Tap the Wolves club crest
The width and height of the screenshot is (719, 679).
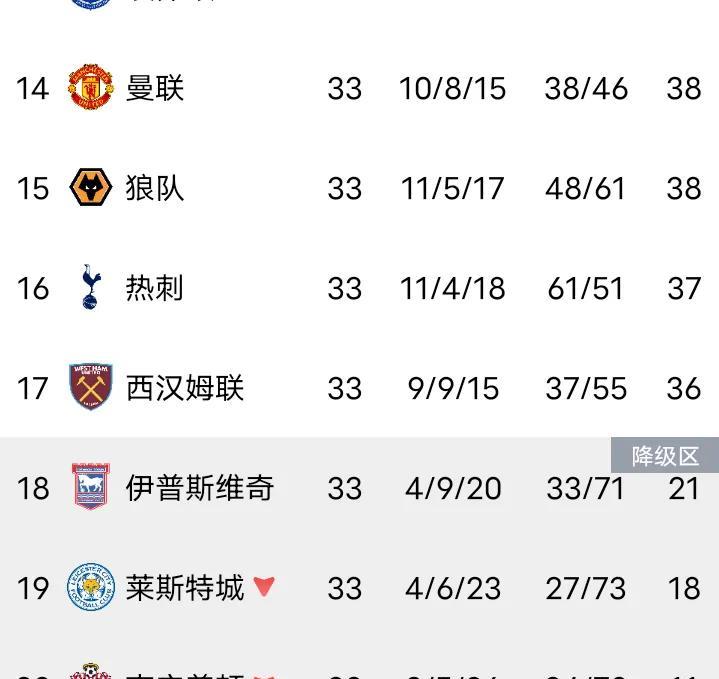[90, 187]
